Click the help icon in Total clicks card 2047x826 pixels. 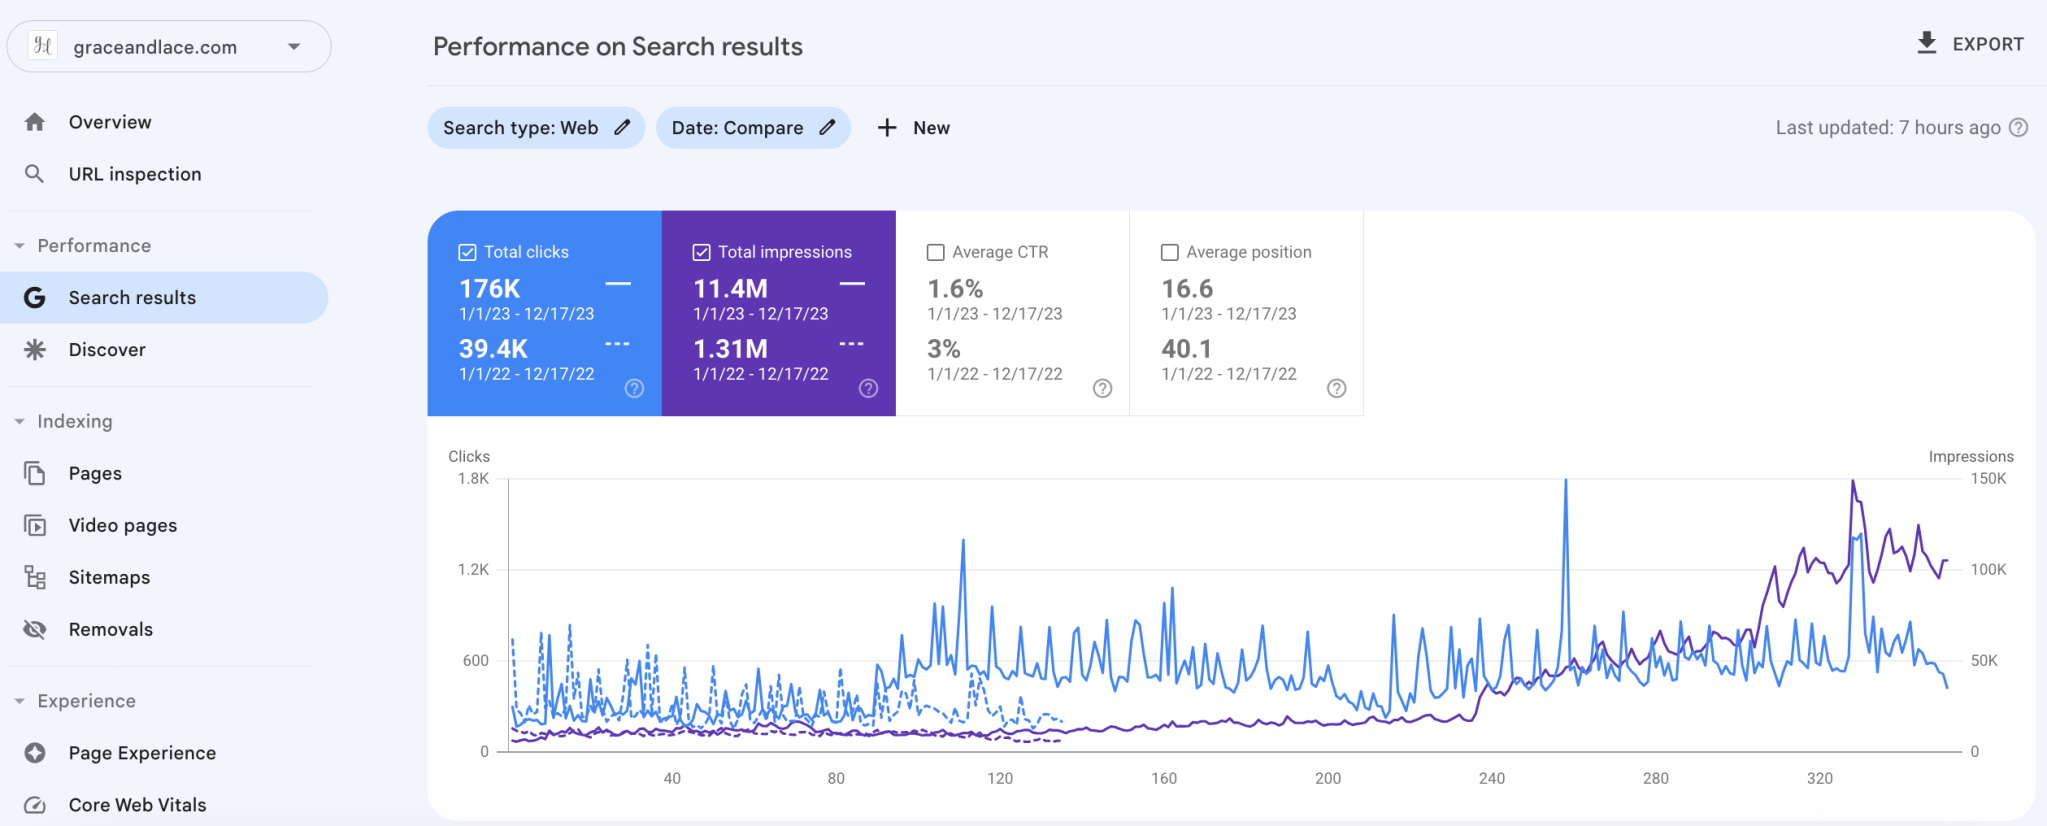634,388
